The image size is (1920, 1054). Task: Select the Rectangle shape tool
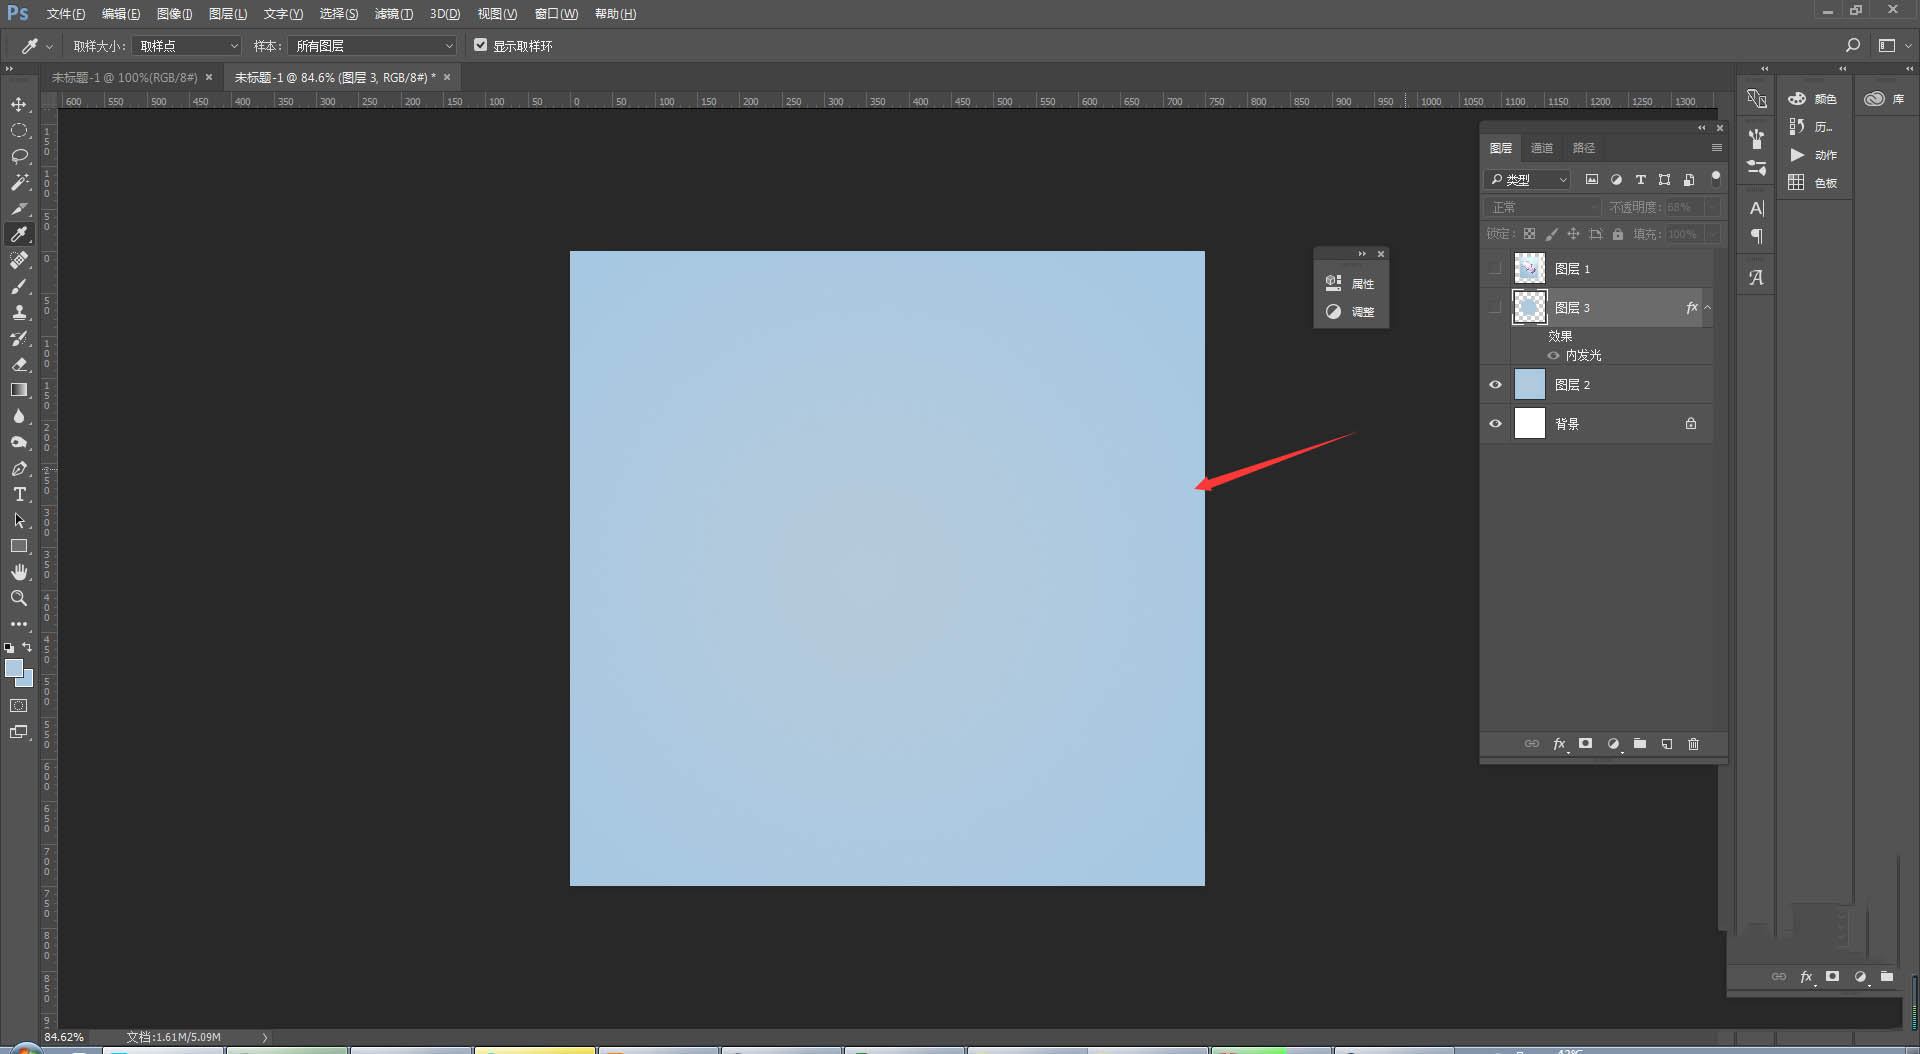coord(19,546)
